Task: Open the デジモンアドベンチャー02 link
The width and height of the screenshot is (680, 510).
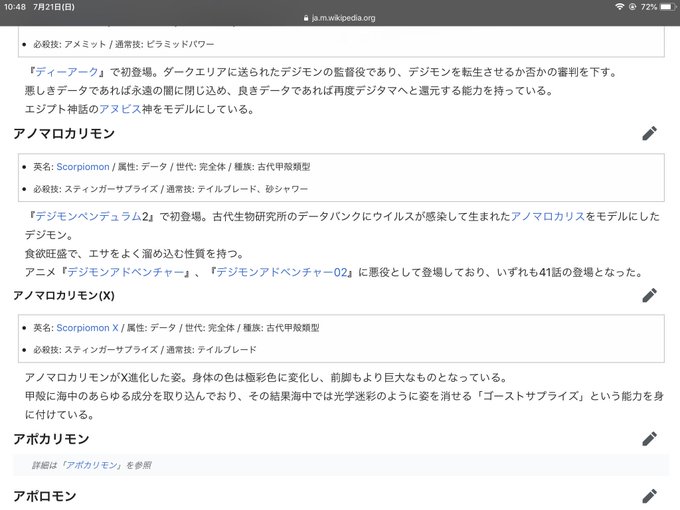Action: point(282,272)
